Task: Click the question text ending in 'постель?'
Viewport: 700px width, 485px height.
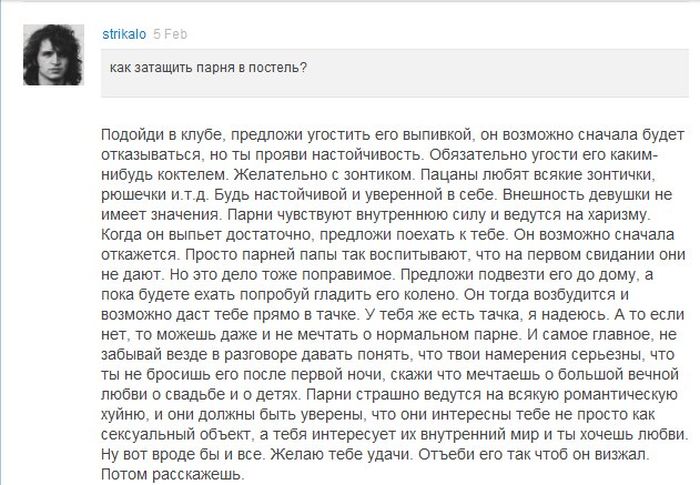Action: [x=208, y=68]
